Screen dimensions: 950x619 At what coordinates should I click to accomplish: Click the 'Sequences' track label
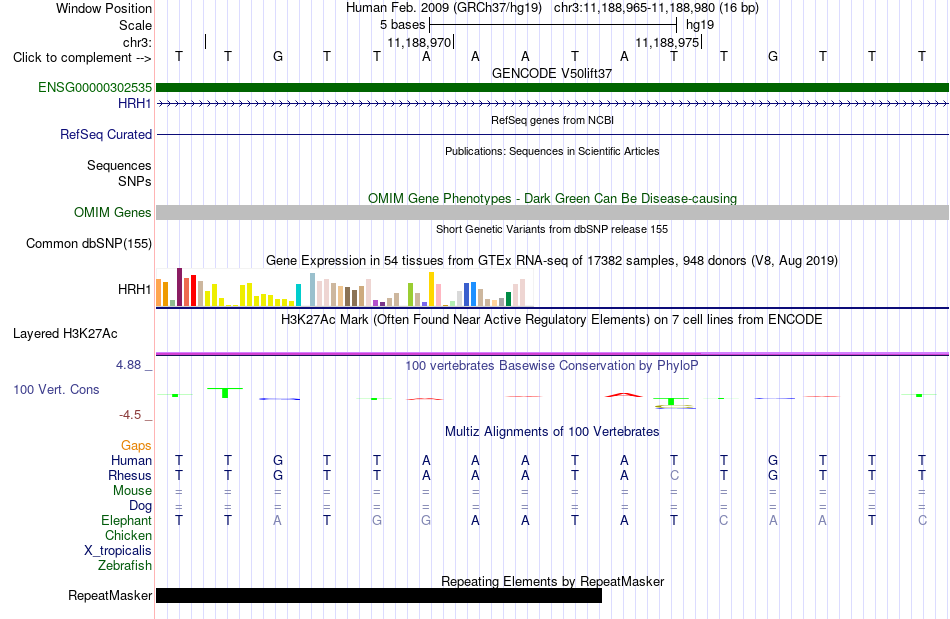pos(119,165)
